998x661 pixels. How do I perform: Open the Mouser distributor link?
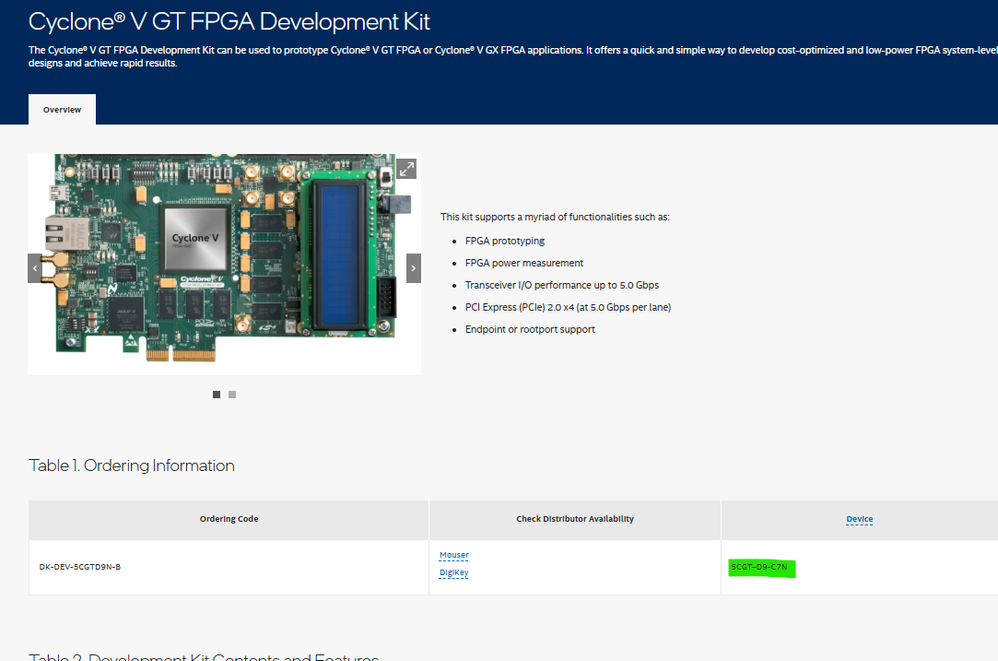[453, 555]
